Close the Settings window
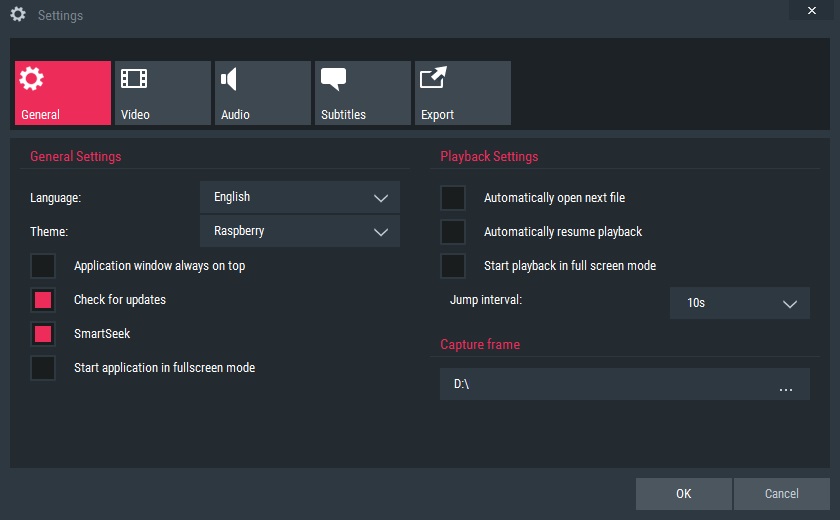 click(808, 9)
